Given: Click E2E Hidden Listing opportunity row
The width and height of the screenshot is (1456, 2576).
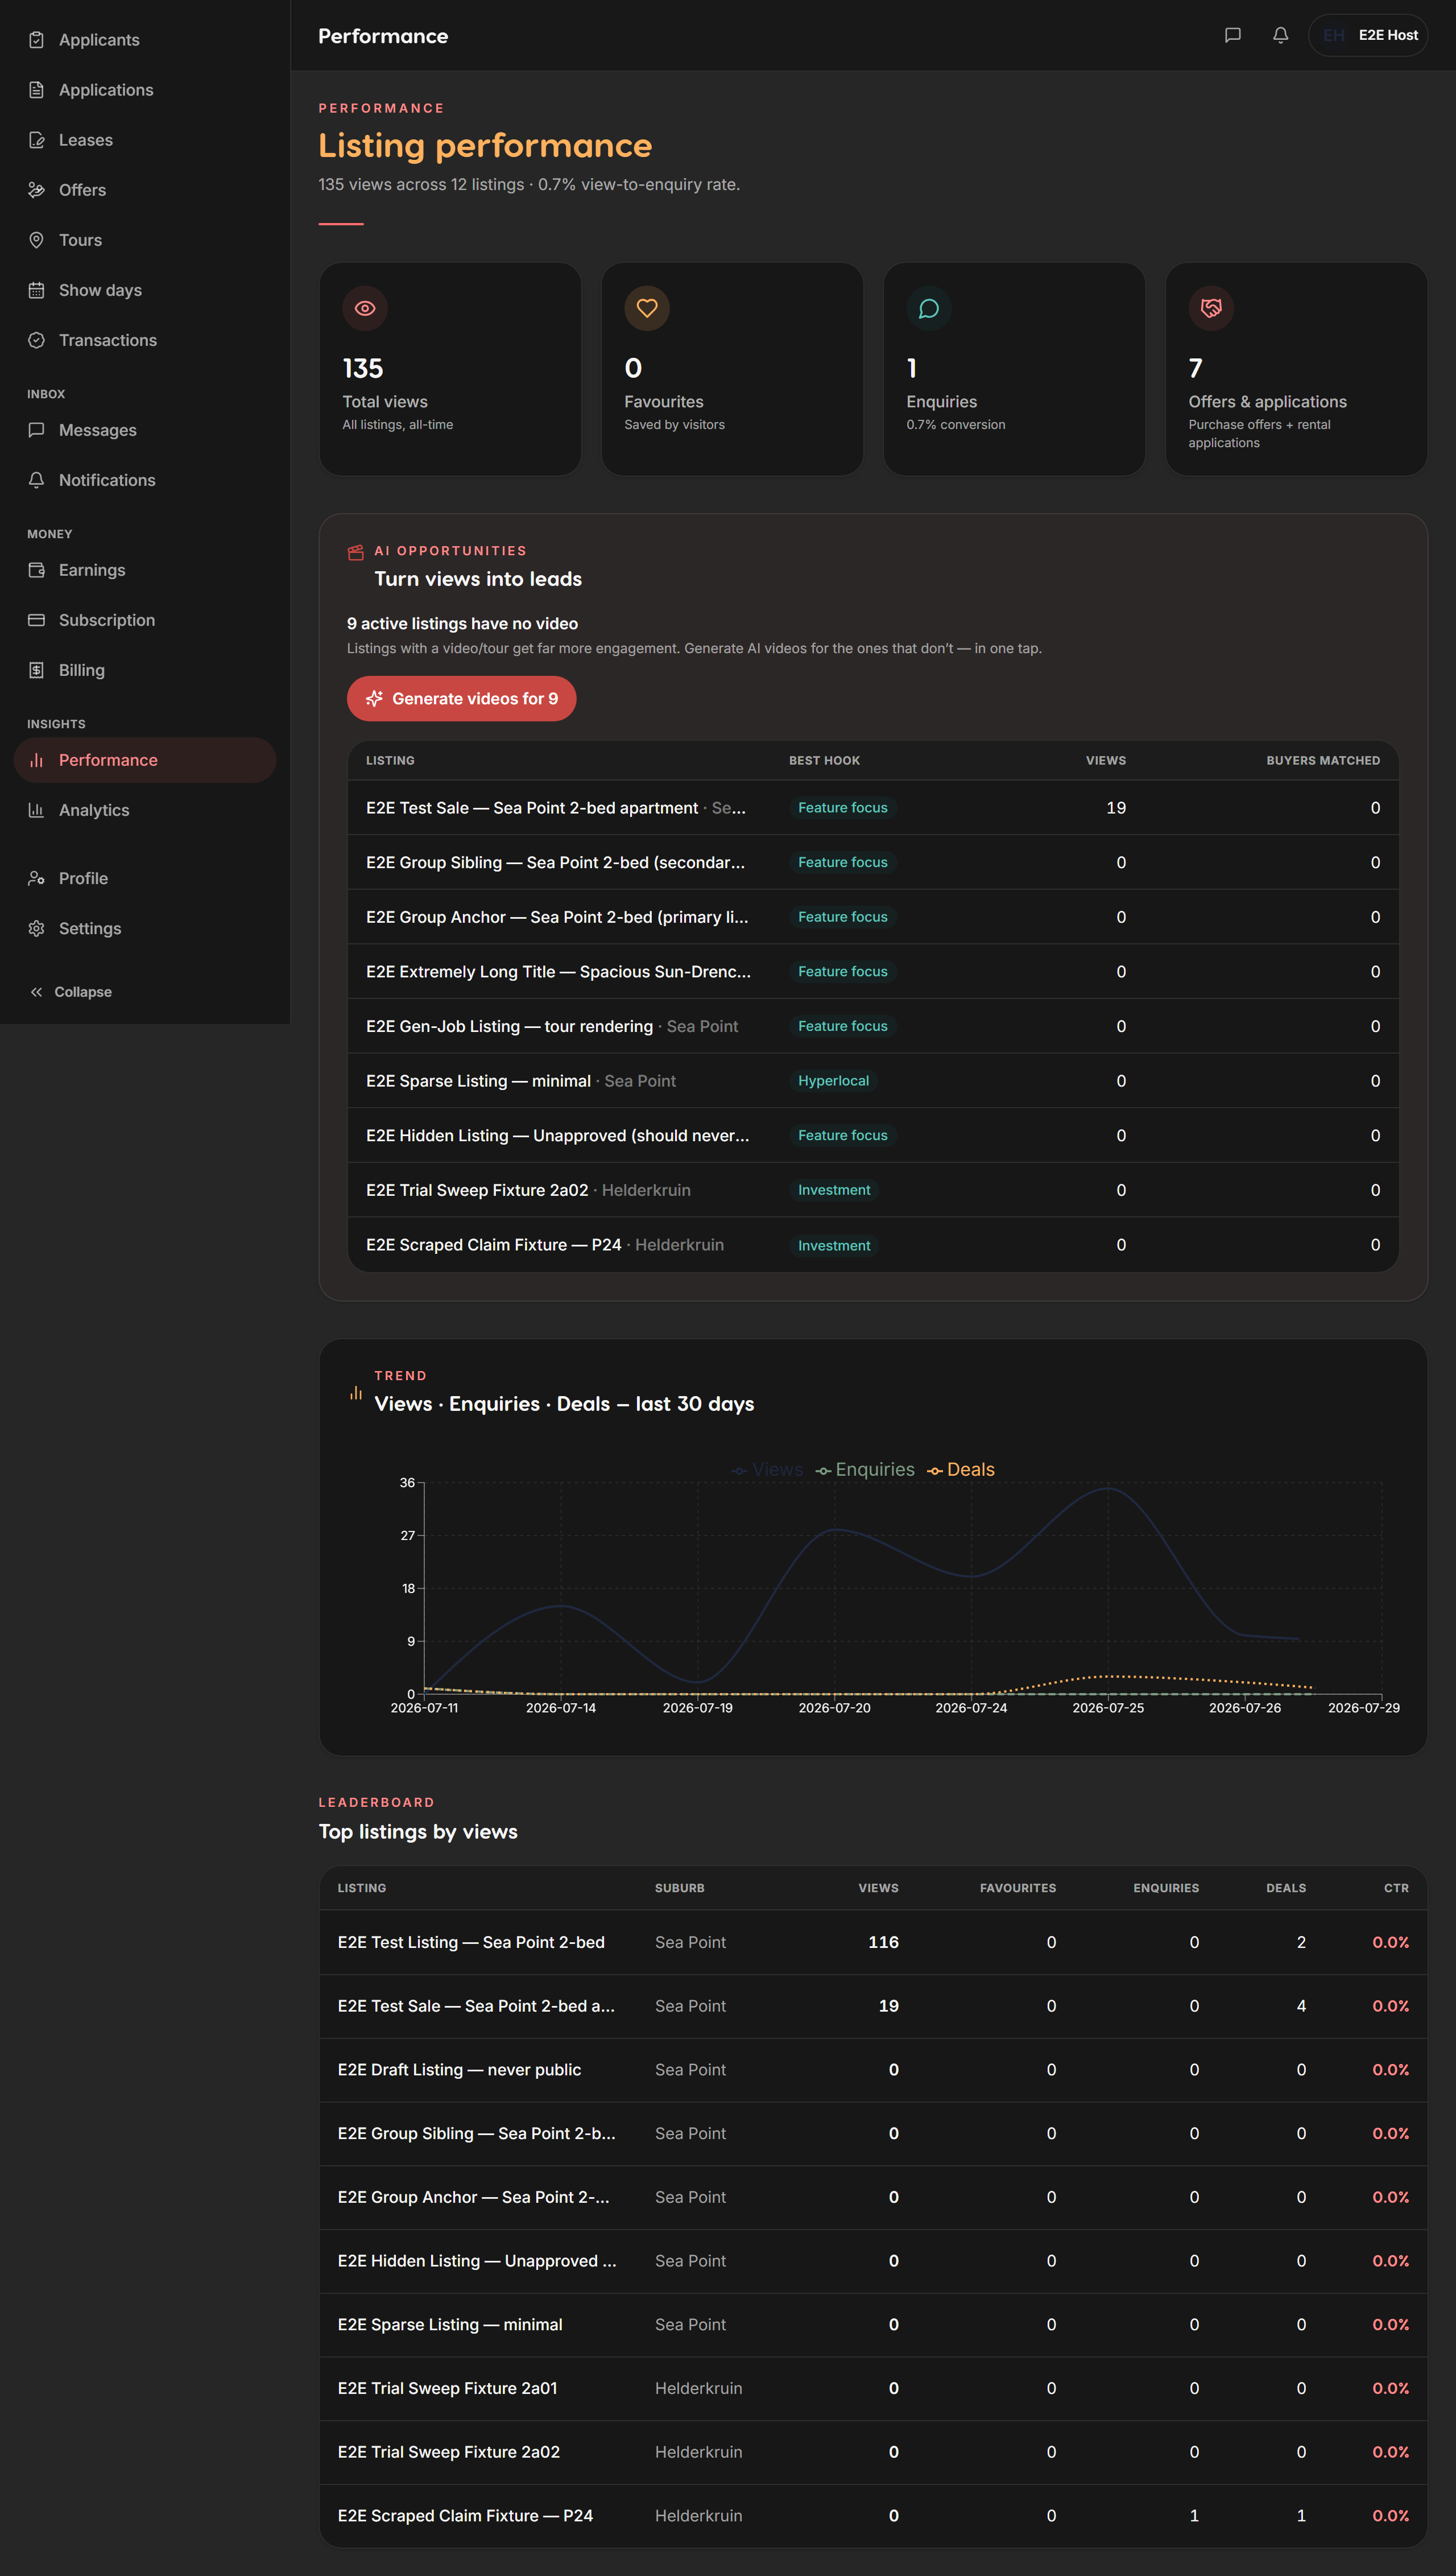Looking at the screenshot, I should pos(873,1136).
